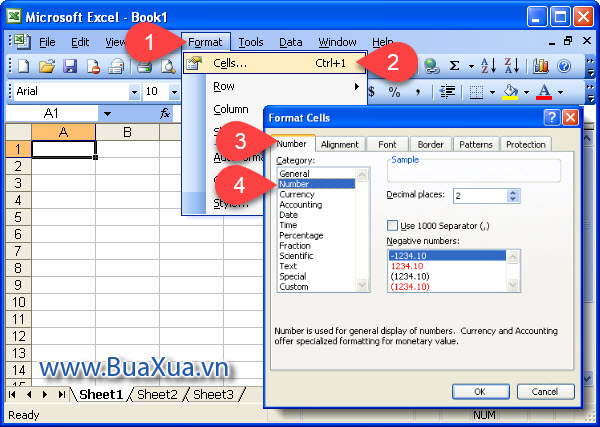This screenshot has width=600, height=427.
Task: Increase decimal places with spinner up arrow
Action: pos(513,192)
